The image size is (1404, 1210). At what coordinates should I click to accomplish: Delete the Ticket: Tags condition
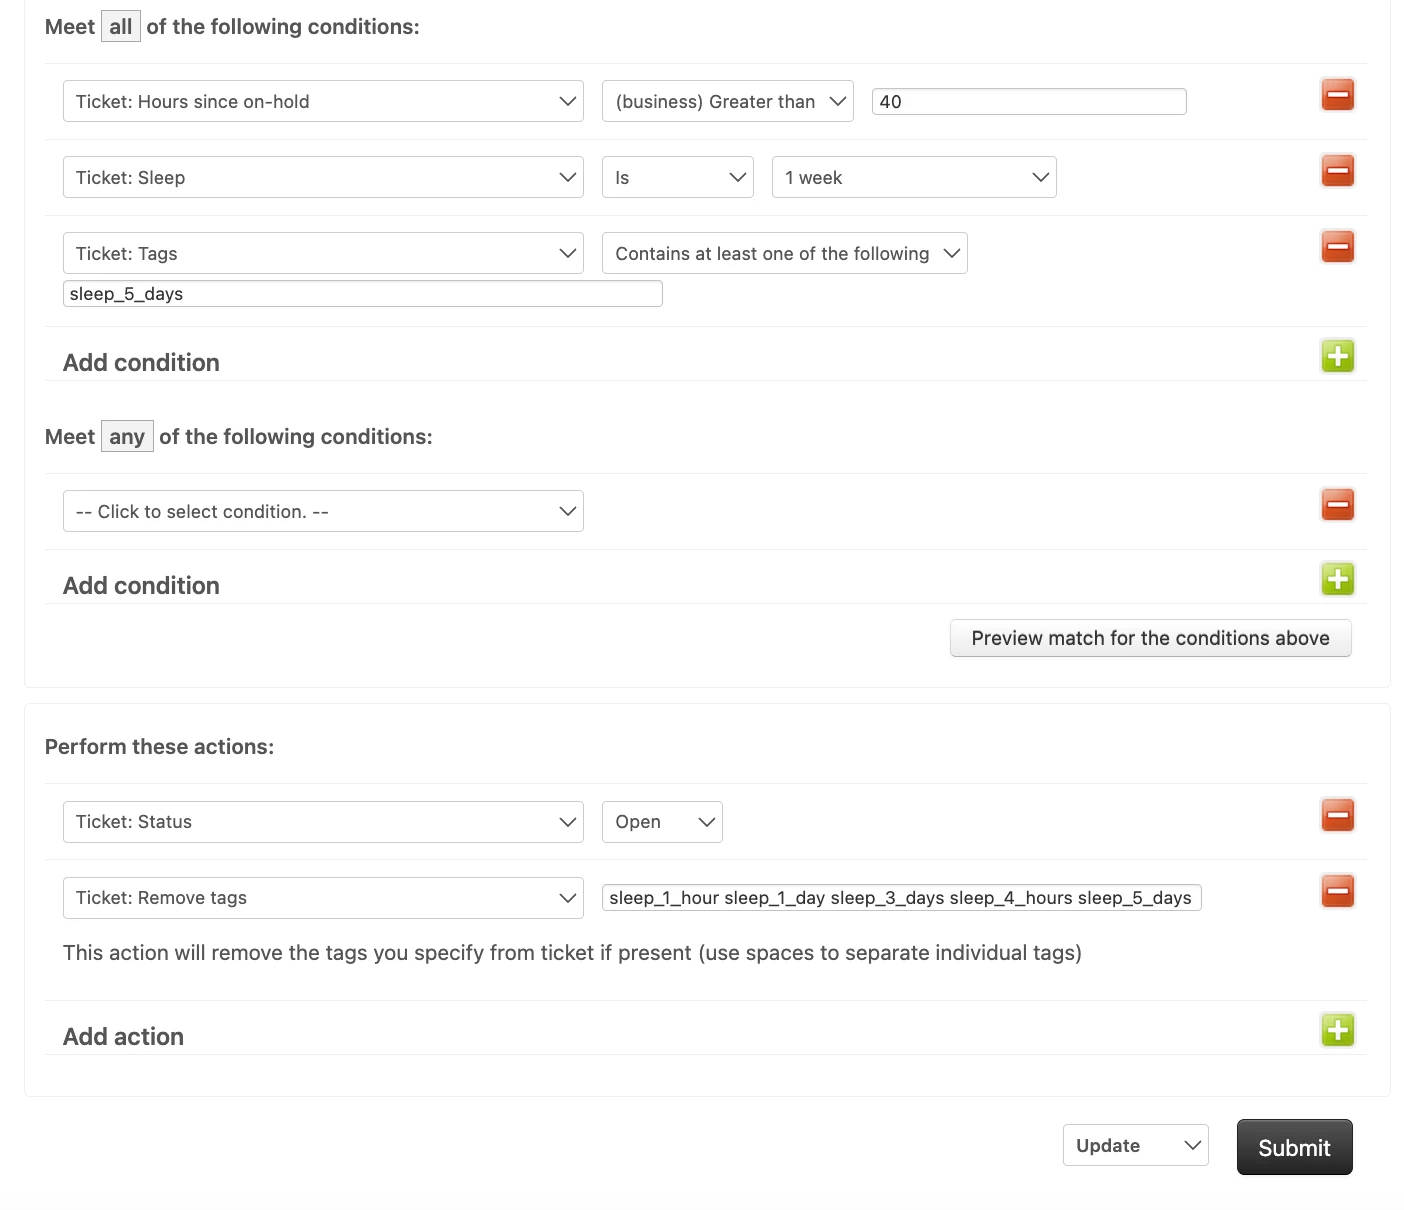pyautogui.click(x=1337, y=247)
